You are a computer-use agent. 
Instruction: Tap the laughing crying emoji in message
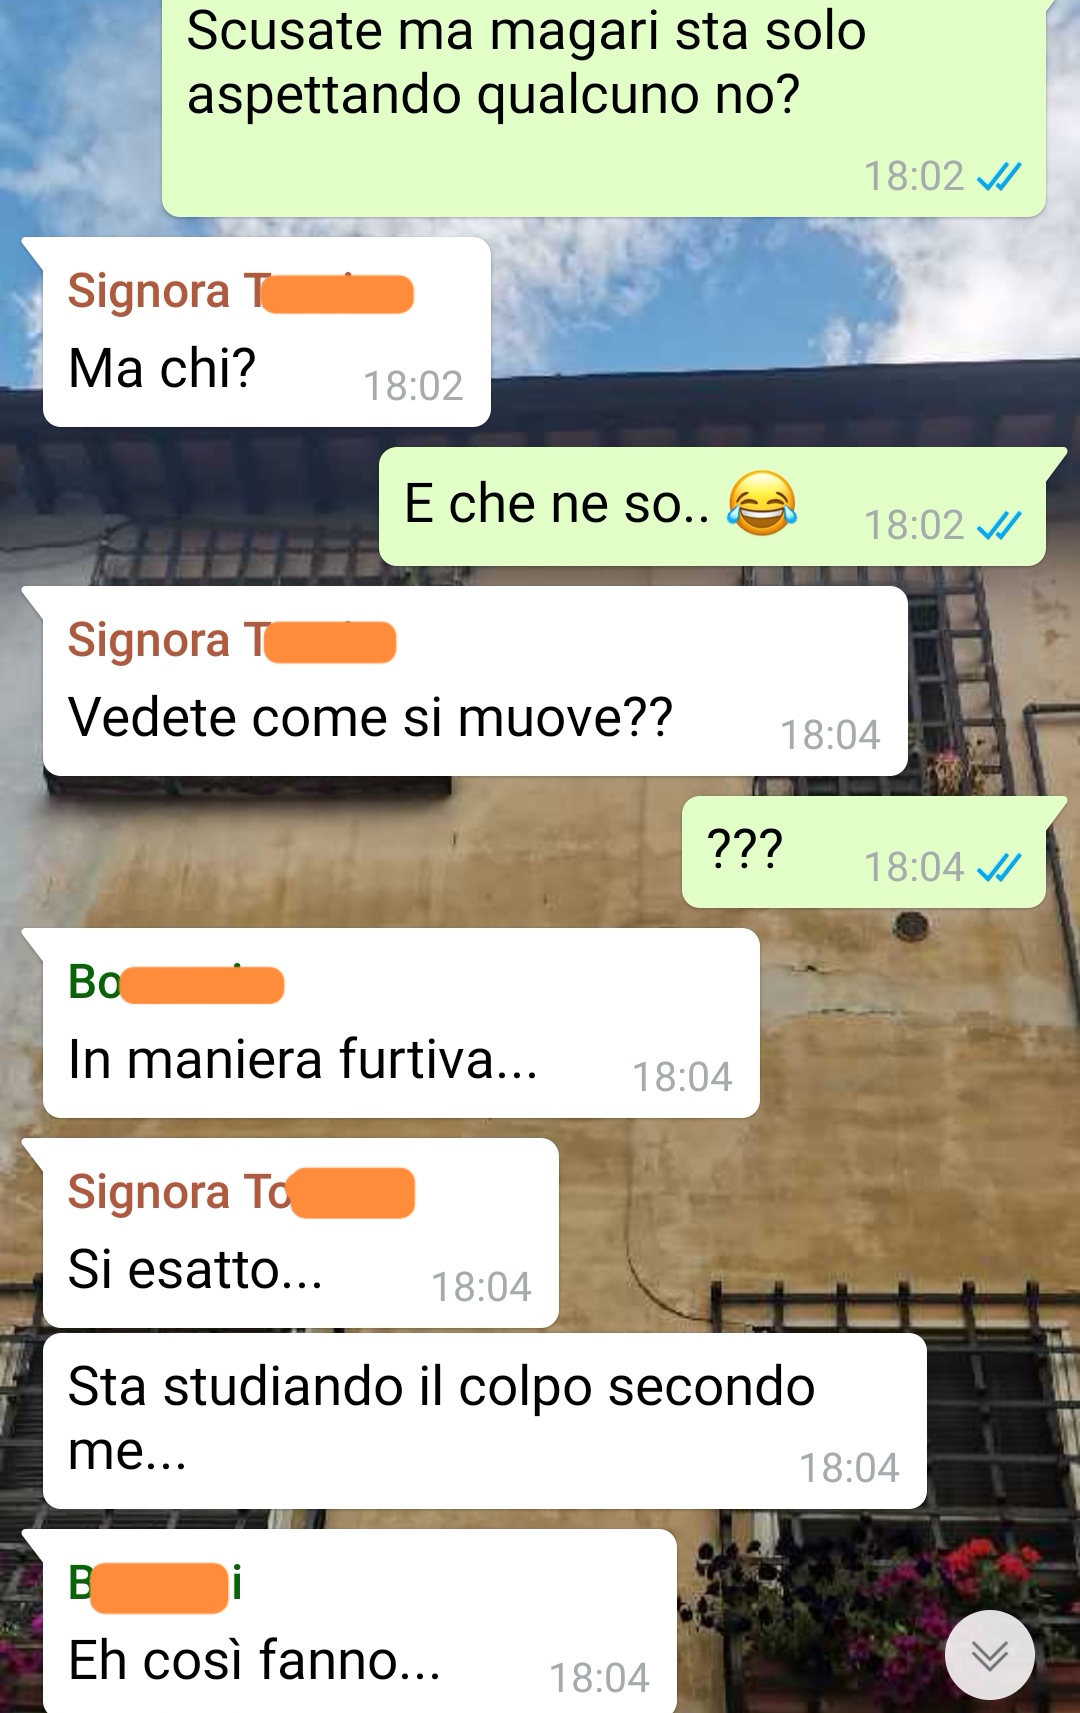click(762, 503)
